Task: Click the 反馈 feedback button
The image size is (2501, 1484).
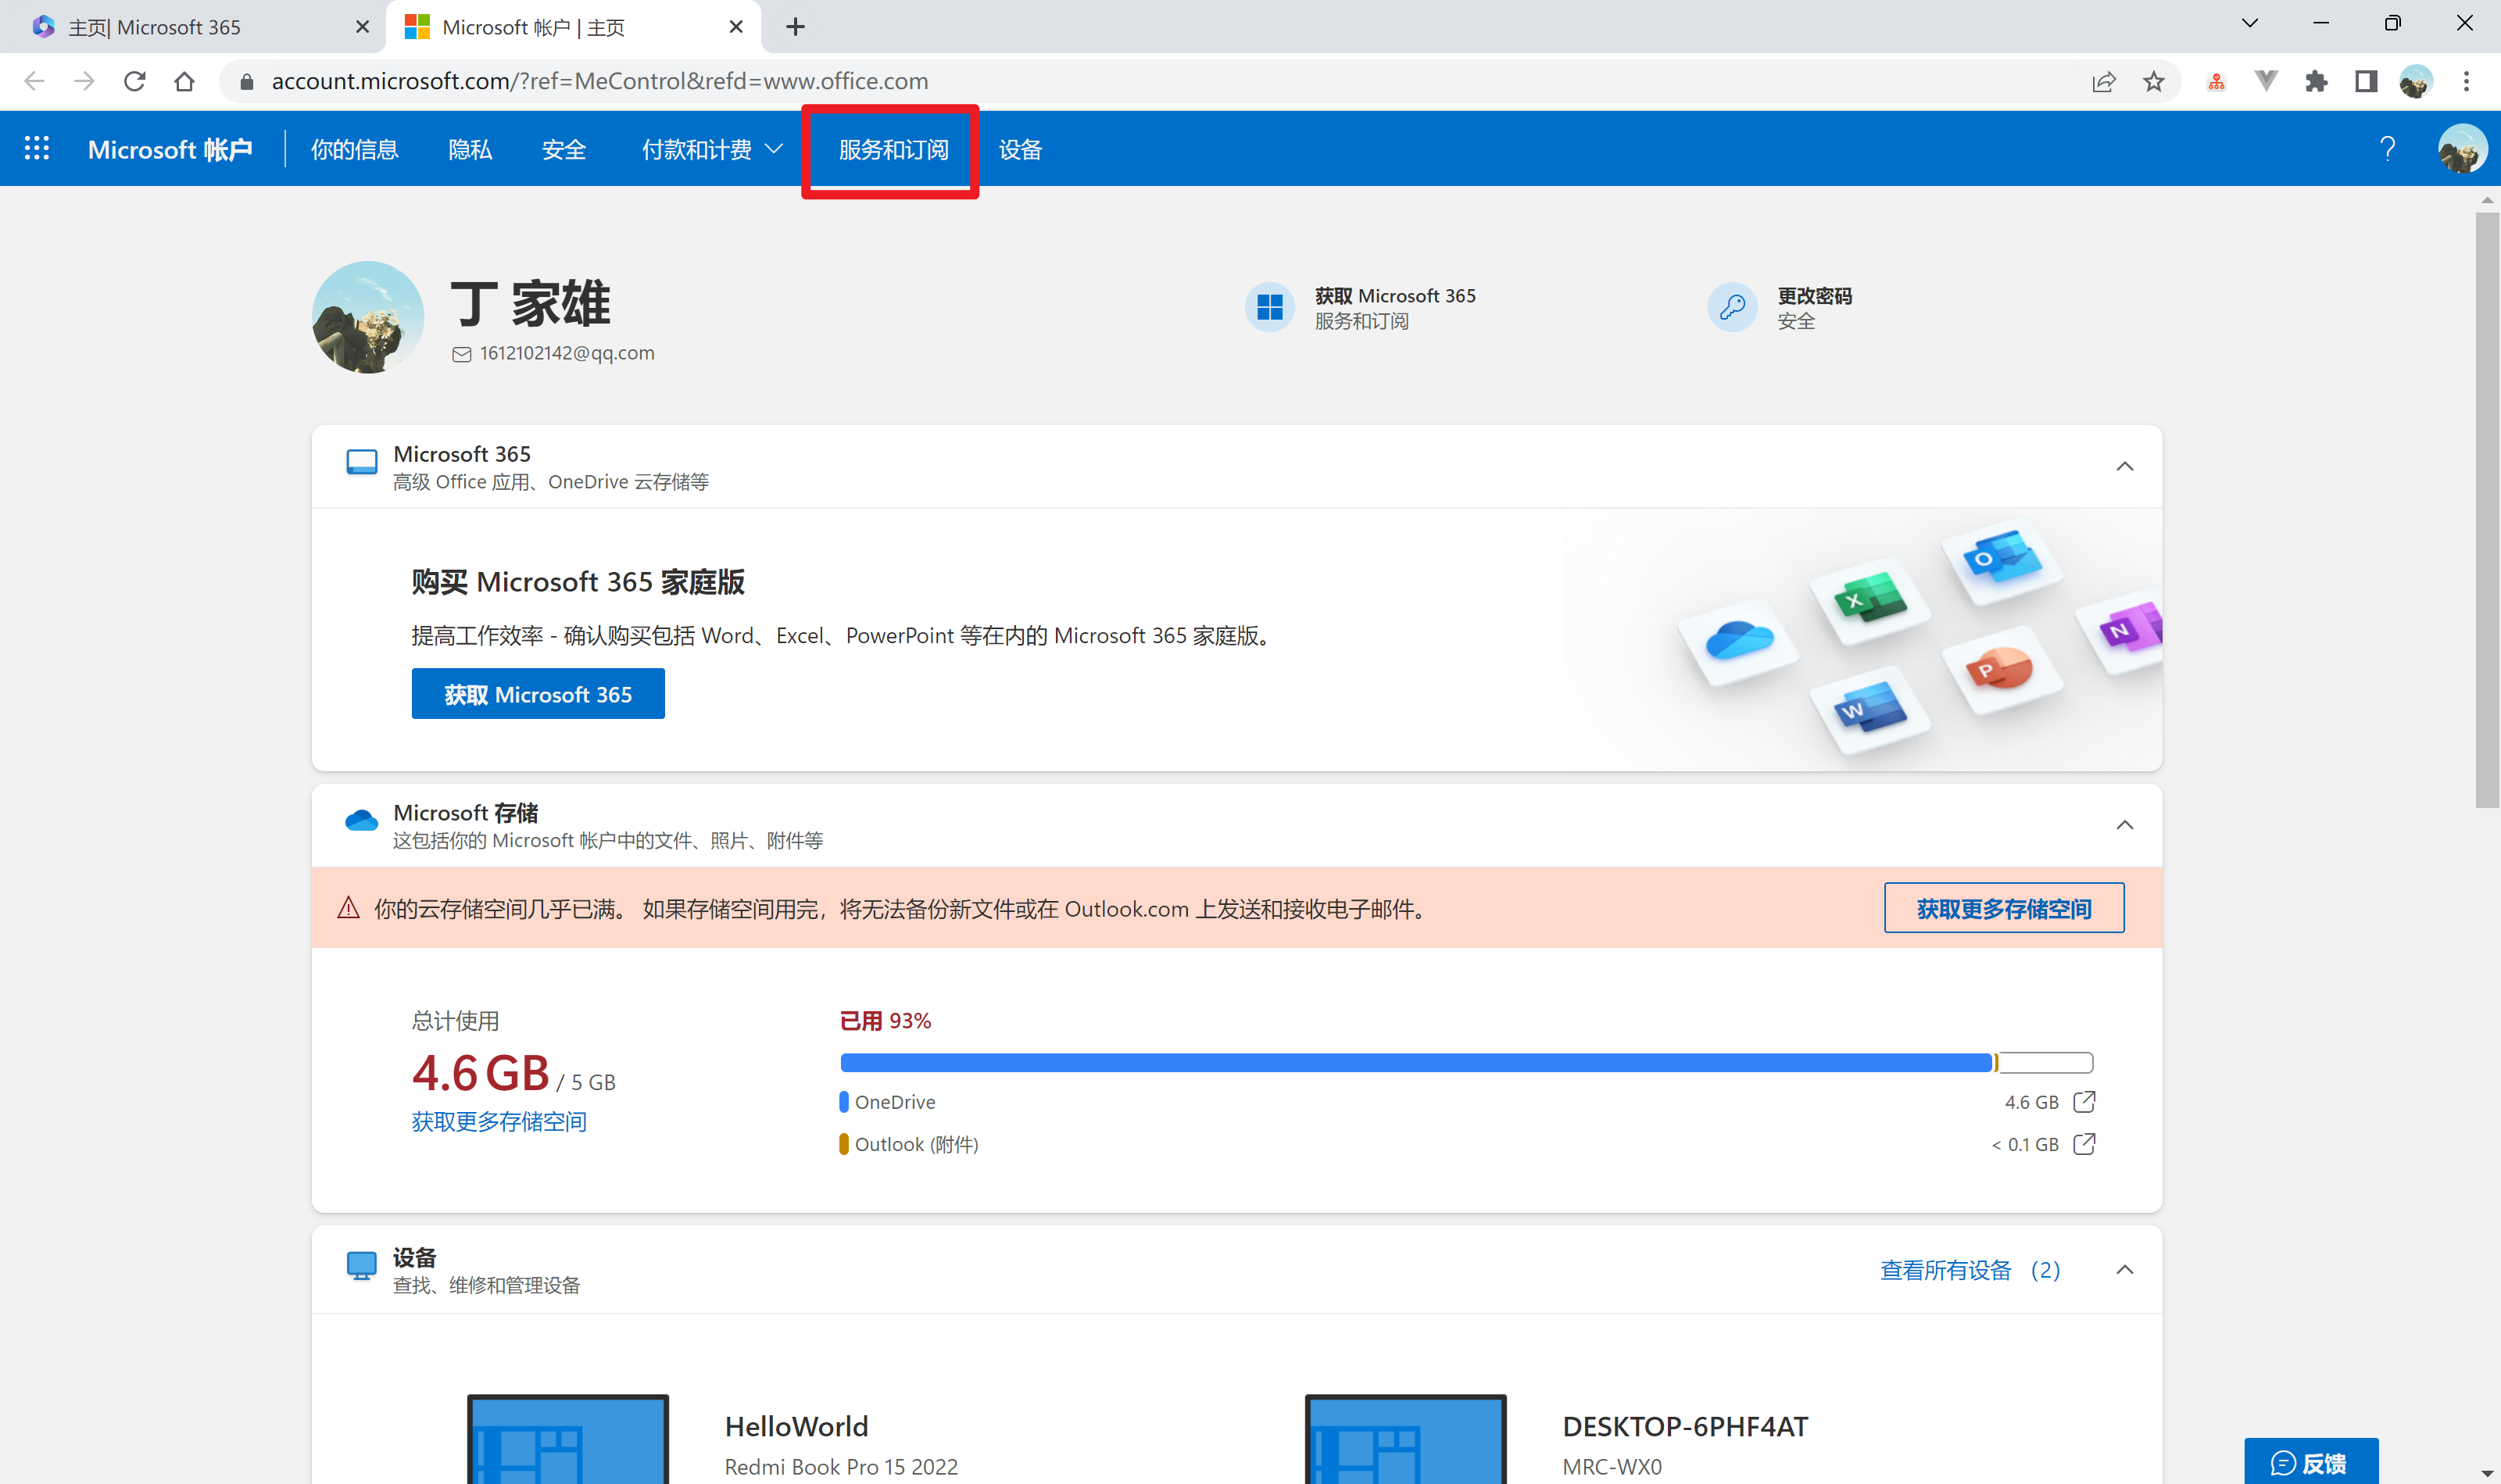Action: pyautogui.click(x=2310, y=1462)
